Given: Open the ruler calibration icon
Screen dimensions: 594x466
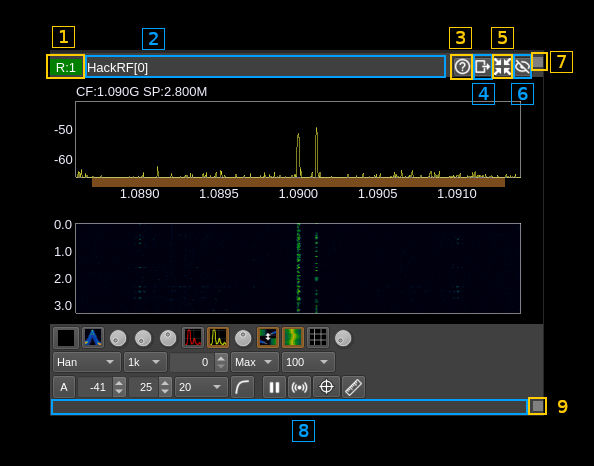Looking at the screenshot, I should [353, 387].
